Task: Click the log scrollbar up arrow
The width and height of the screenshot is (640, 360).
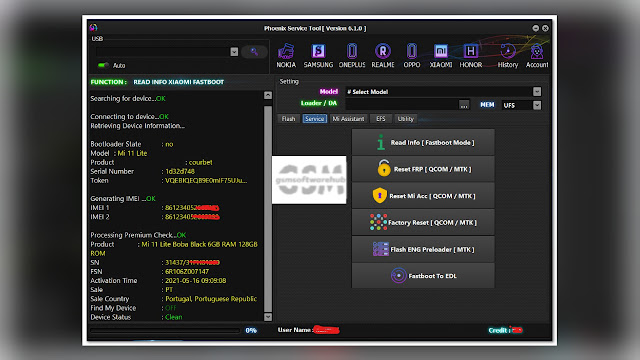Action: click(x=268, y=95)
